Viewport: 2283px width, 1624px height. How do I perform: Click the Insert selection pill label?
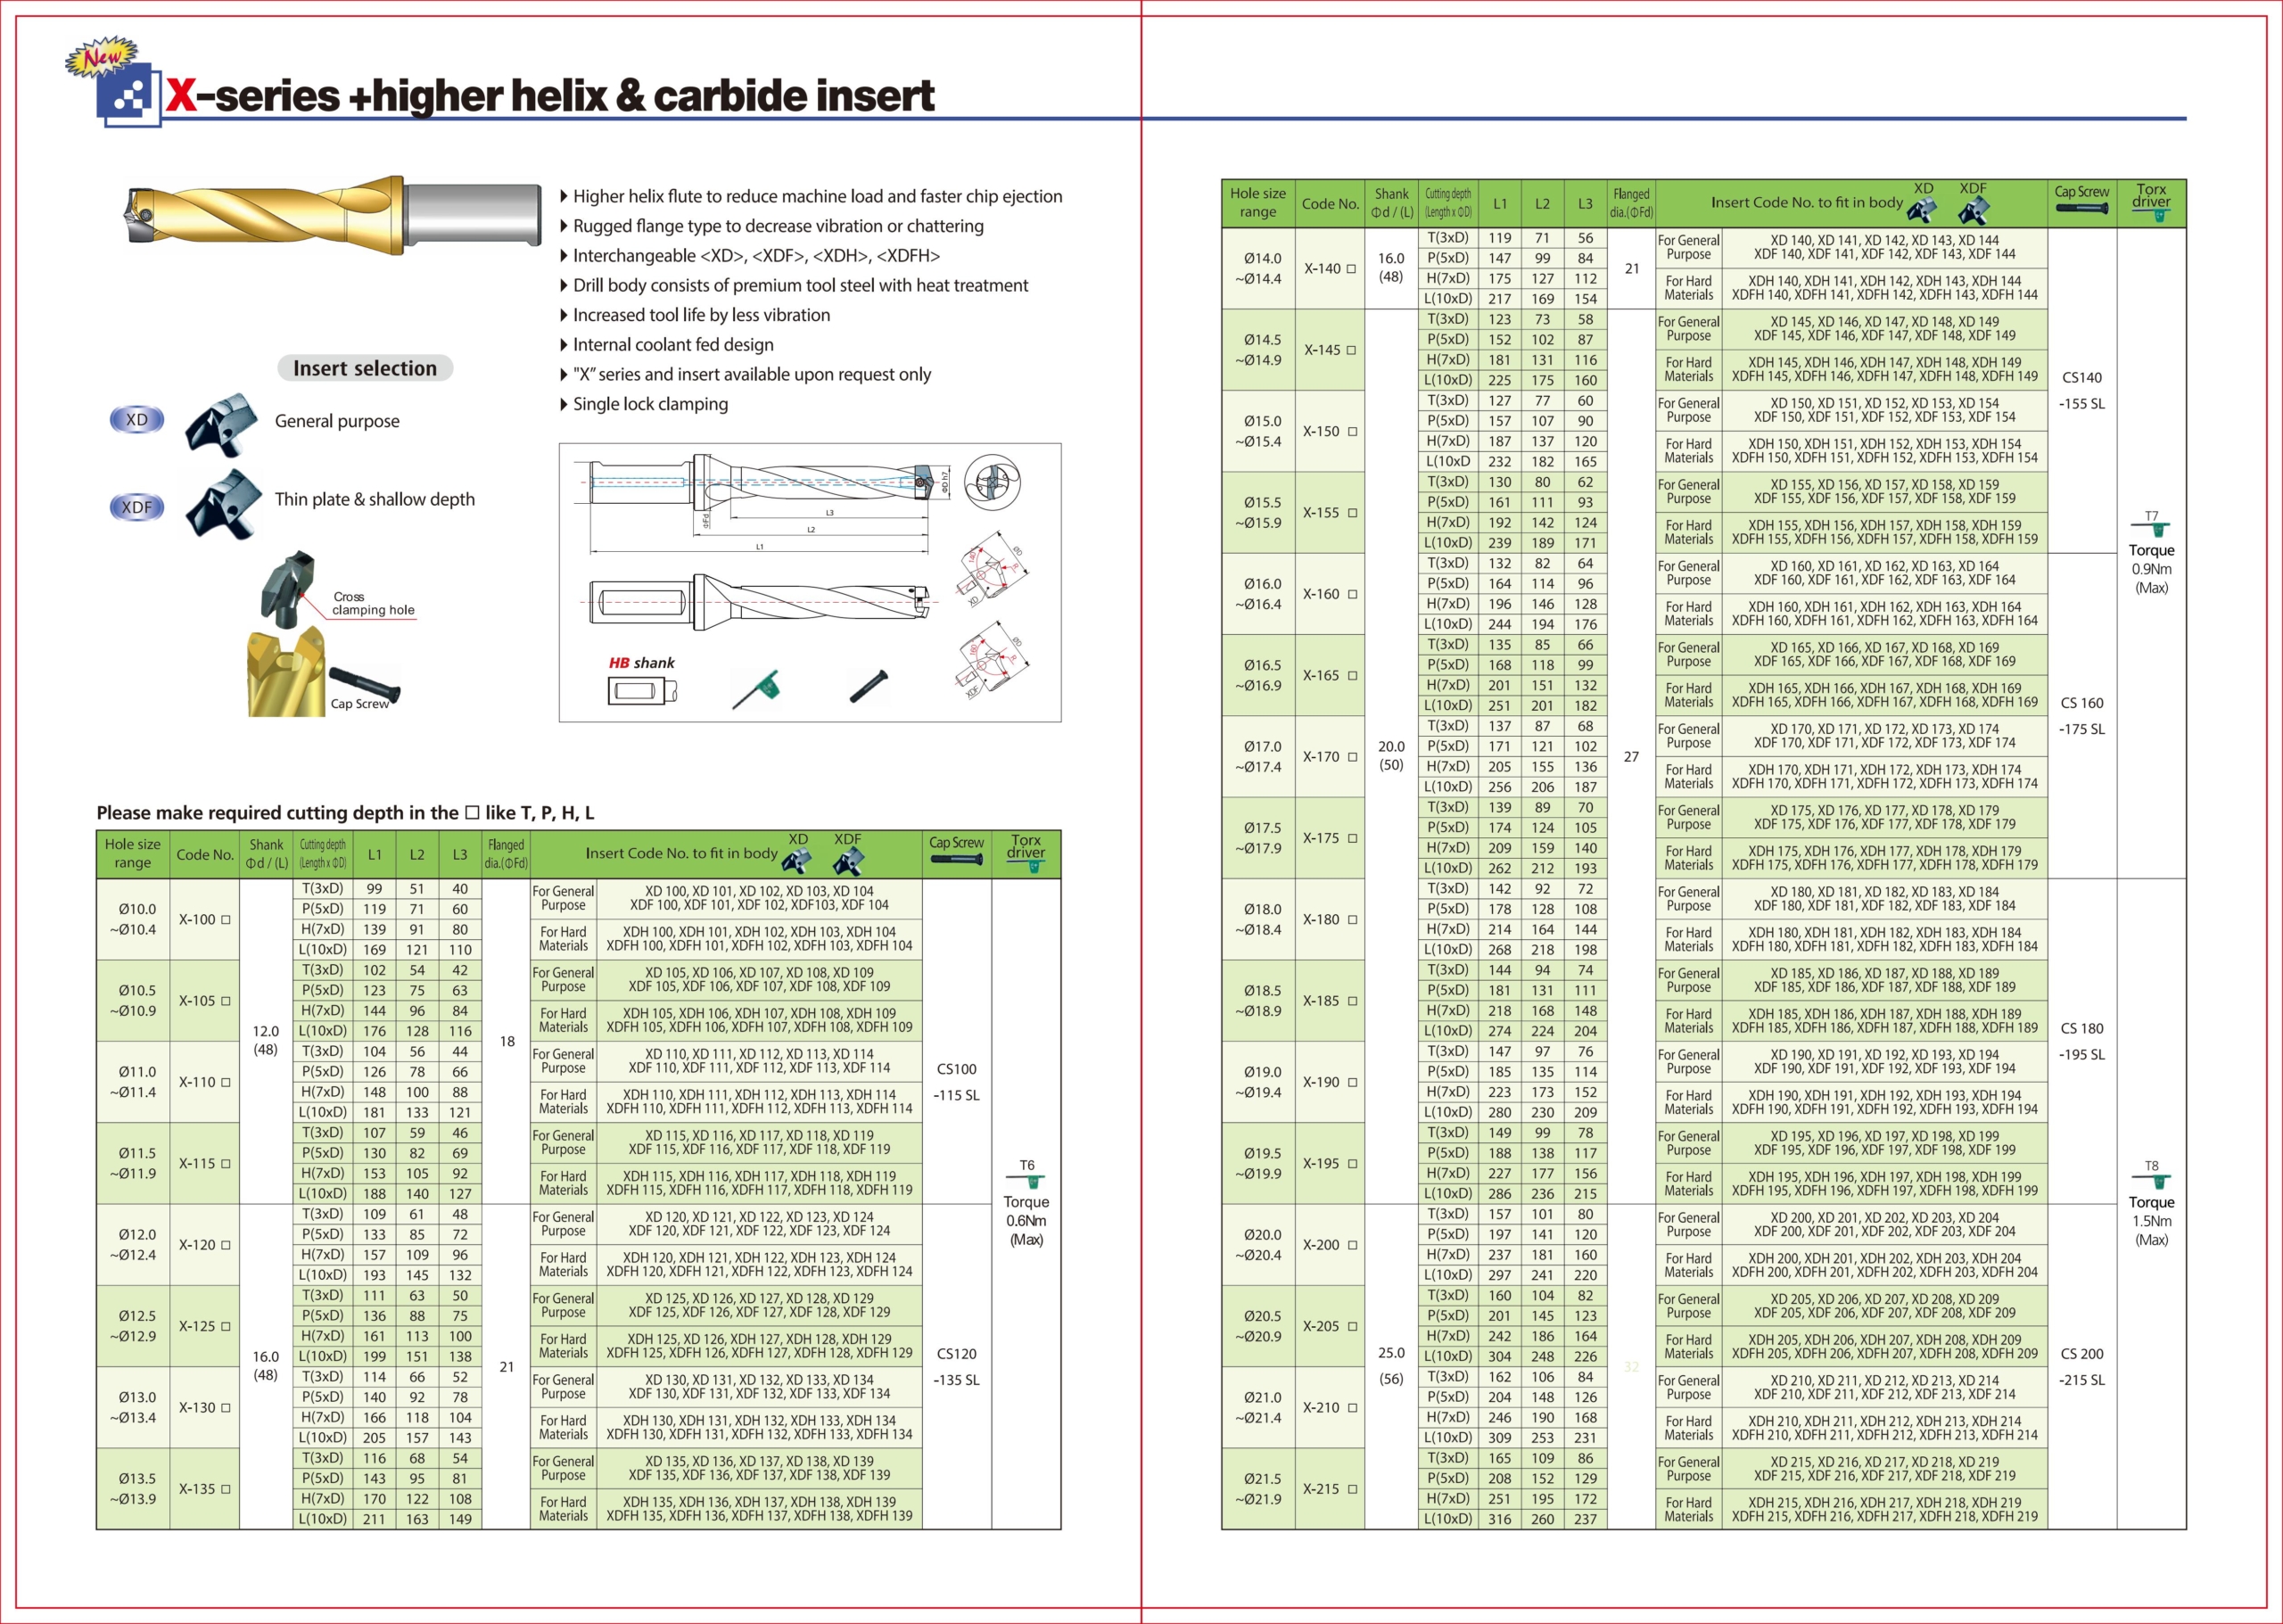(365, 368)
